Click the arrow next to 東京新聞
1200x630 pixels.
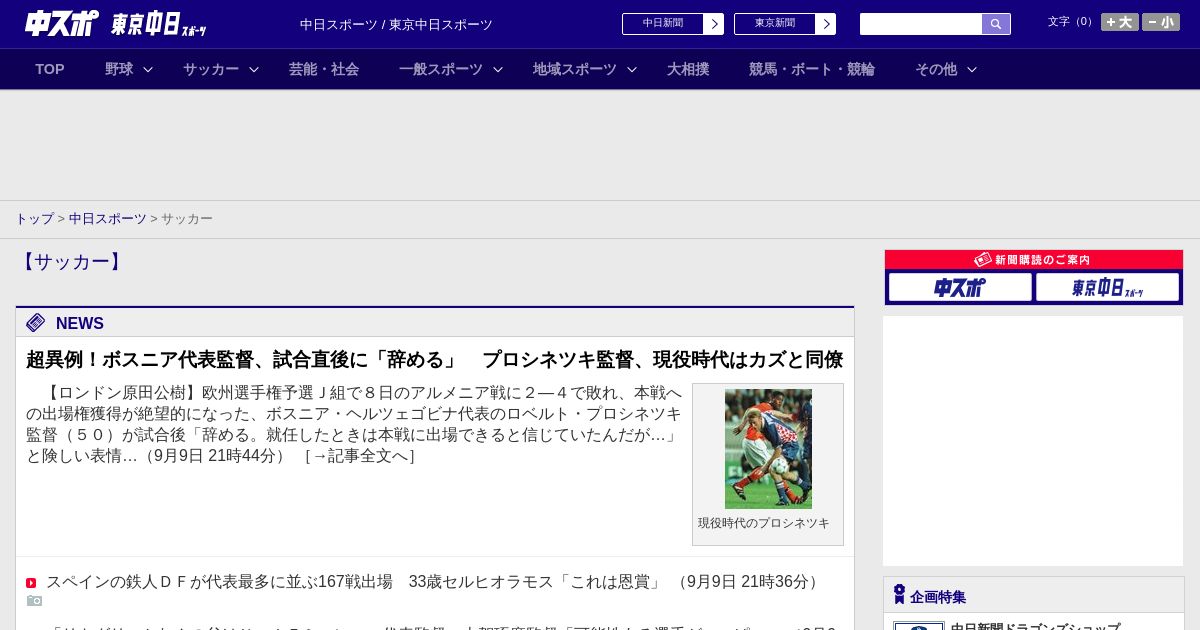pyautogui.click(x=826, y=24)
